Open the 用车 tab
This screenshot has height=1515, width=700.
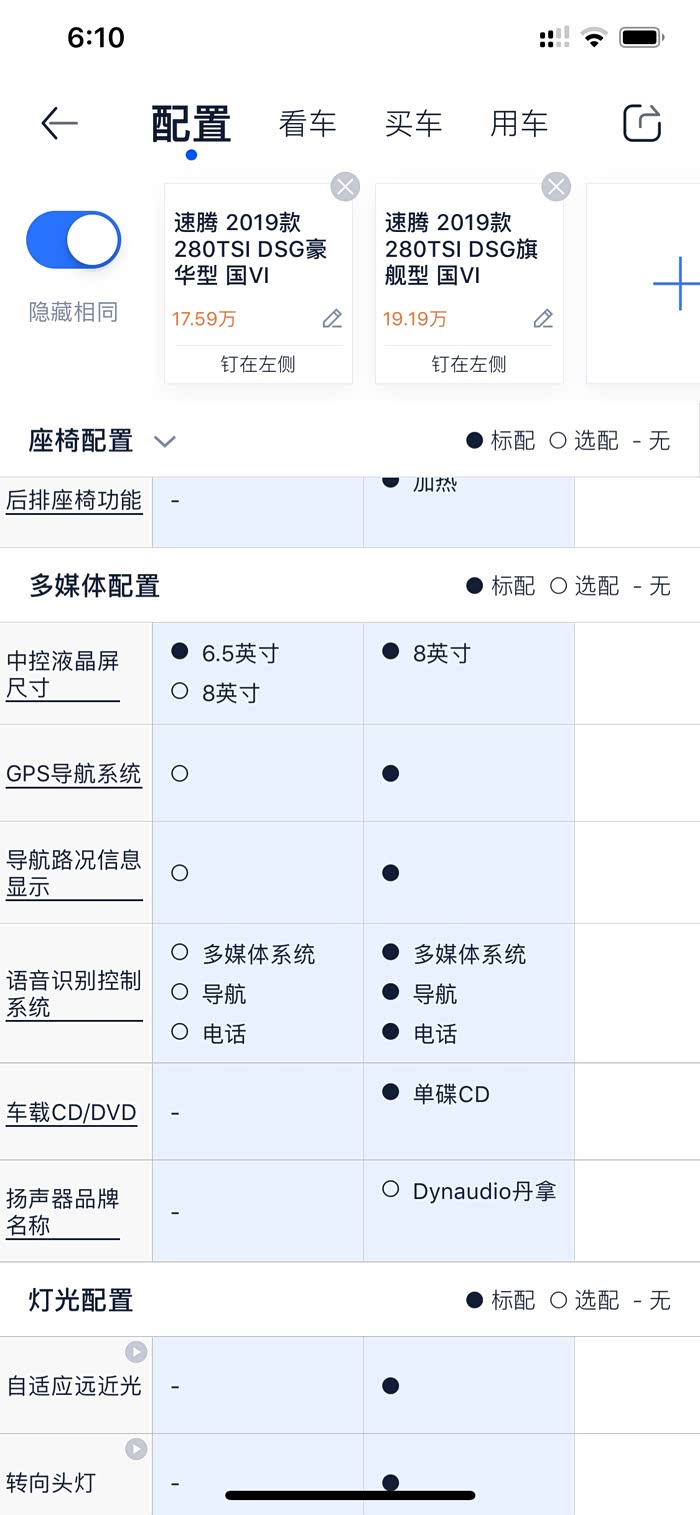pyautogui.click(x=519, y=124)
